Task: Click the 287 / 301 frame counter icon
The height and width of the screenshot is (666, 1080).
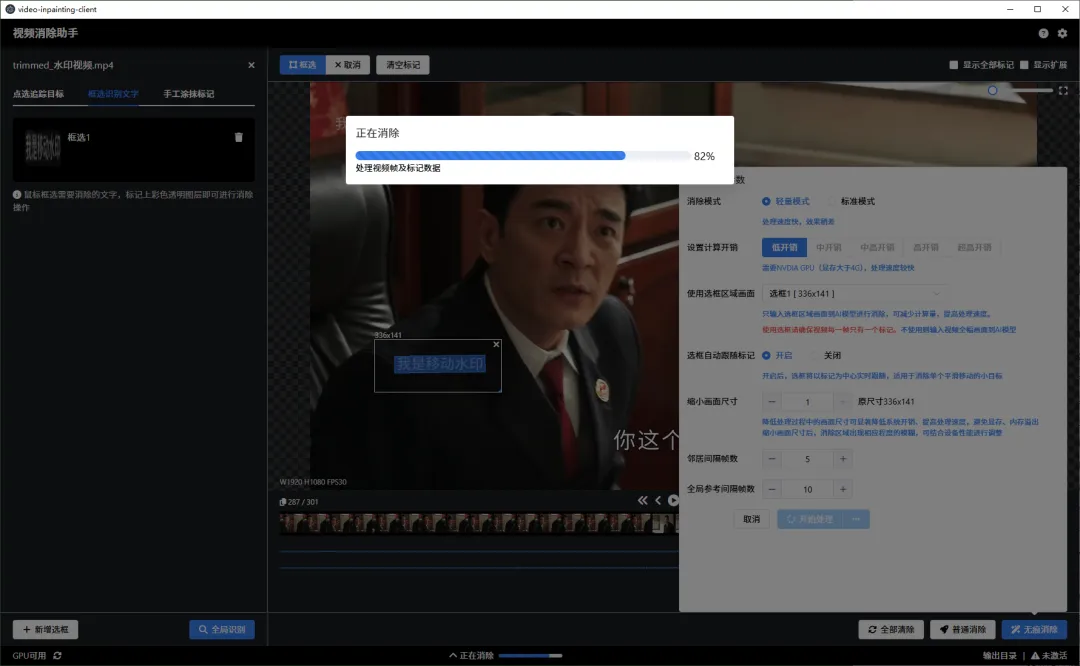Action: pyautogui.click(x=282, y=502)
